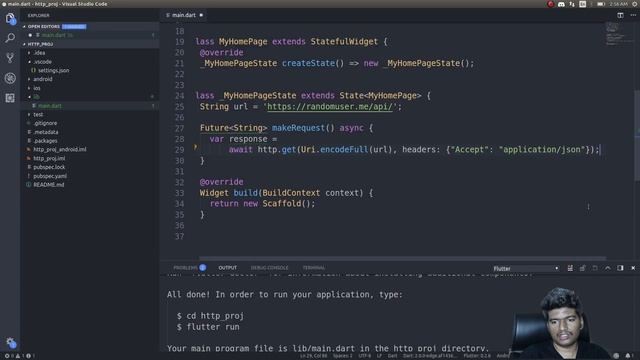Switch to the Problems tab
Image resolution: width=640 pixels, height=360 pixels.
[x=189, y=268]
